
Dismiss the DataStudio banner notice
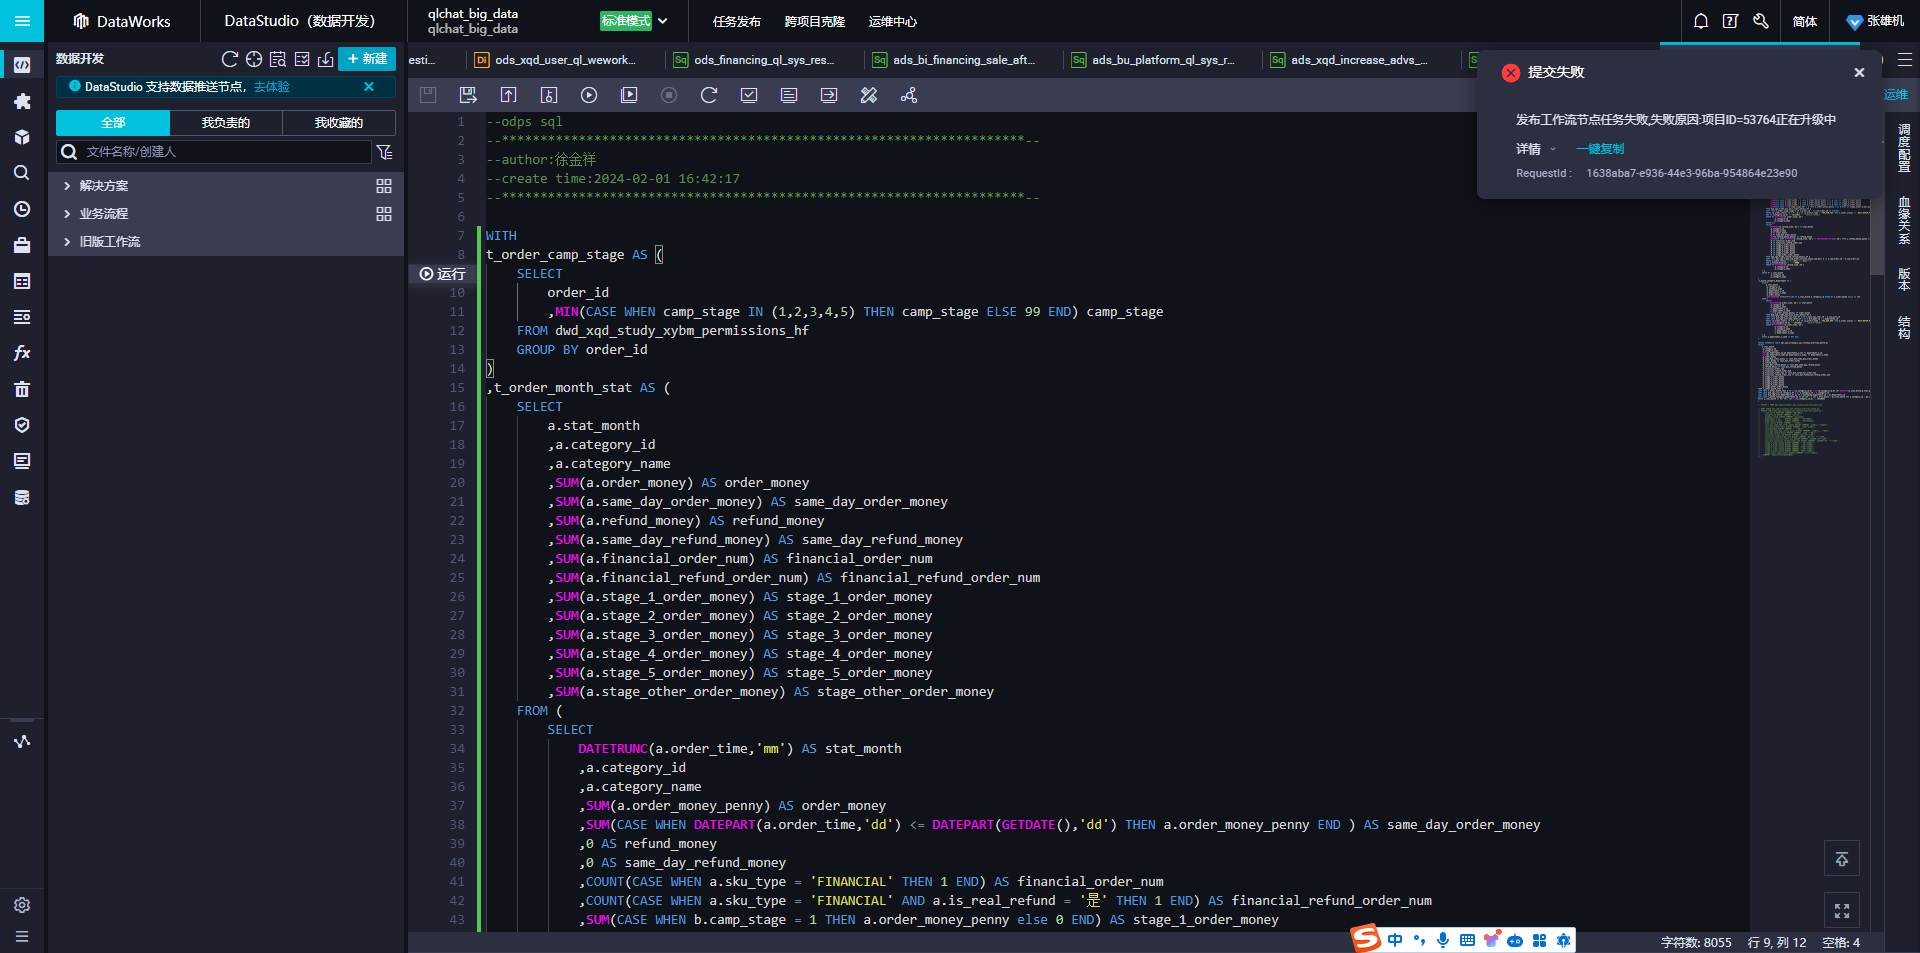pyautogui.click(x=369, y=87)
